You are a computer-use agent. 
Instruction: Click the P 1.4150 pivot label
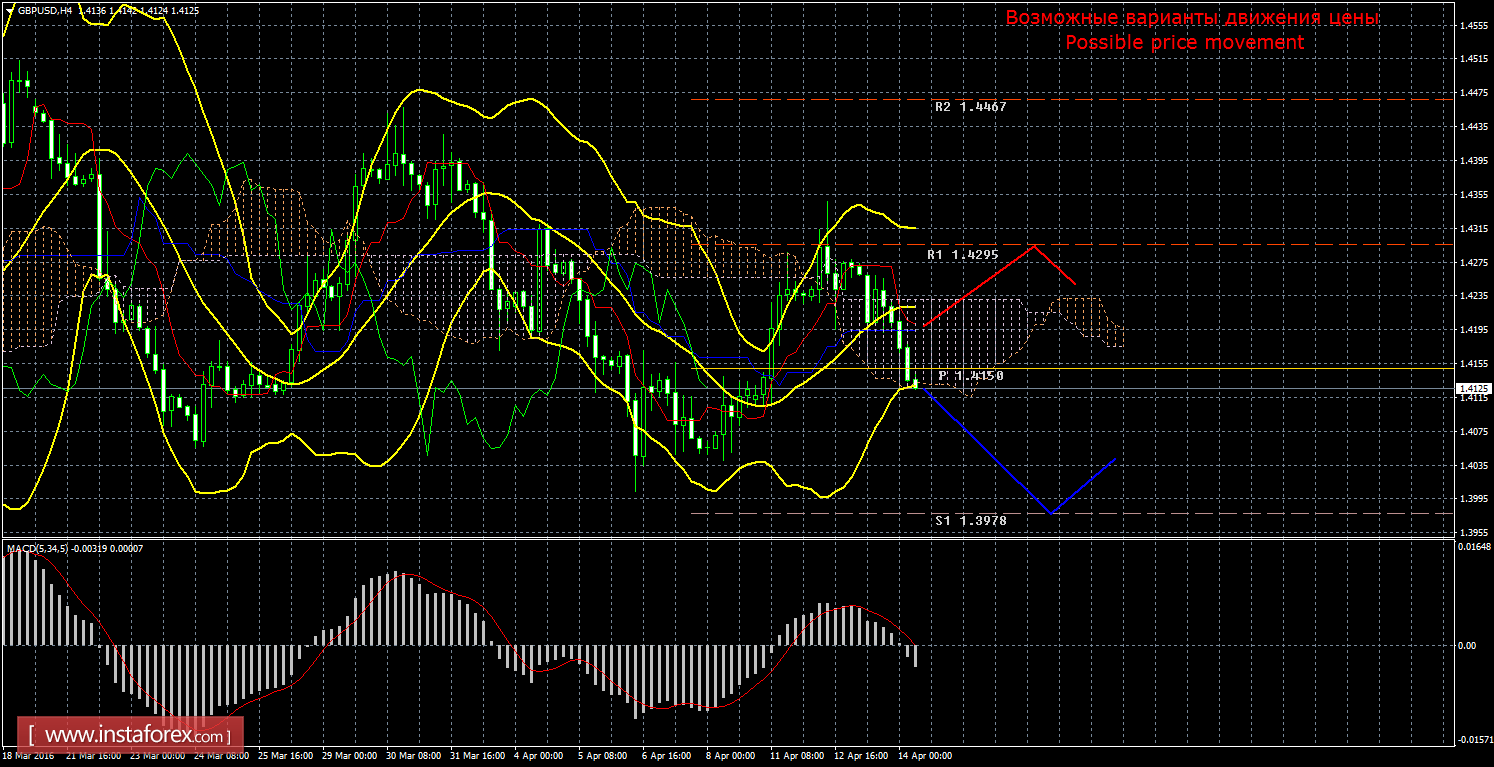(x=971, y=375)
